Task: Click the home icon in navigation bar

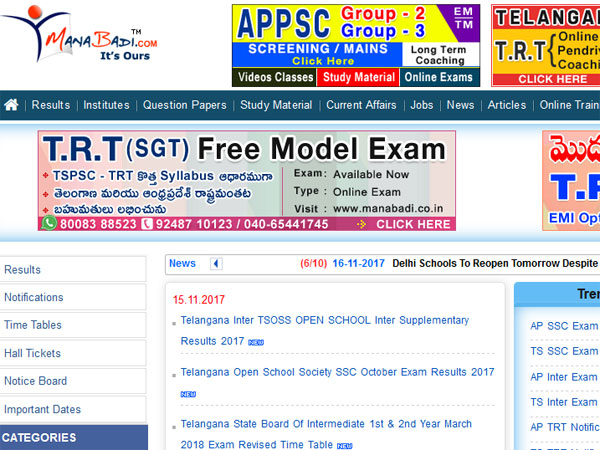Action: tap(11, 105)
